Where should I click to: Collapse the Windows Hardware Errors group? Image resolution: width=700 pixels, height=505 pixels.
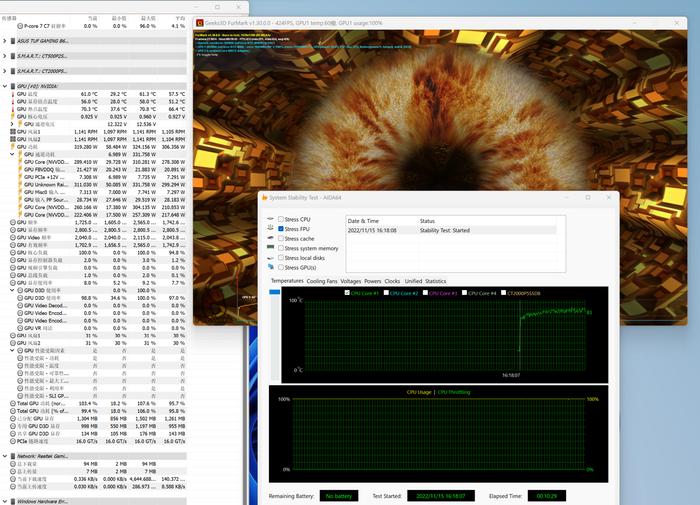(5, 501)
